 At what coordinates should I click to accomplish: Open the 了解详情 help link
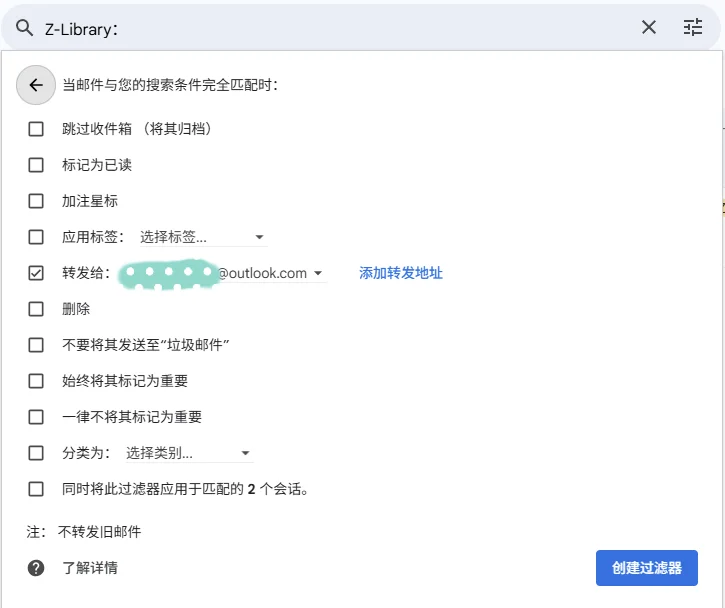(90, 568)
